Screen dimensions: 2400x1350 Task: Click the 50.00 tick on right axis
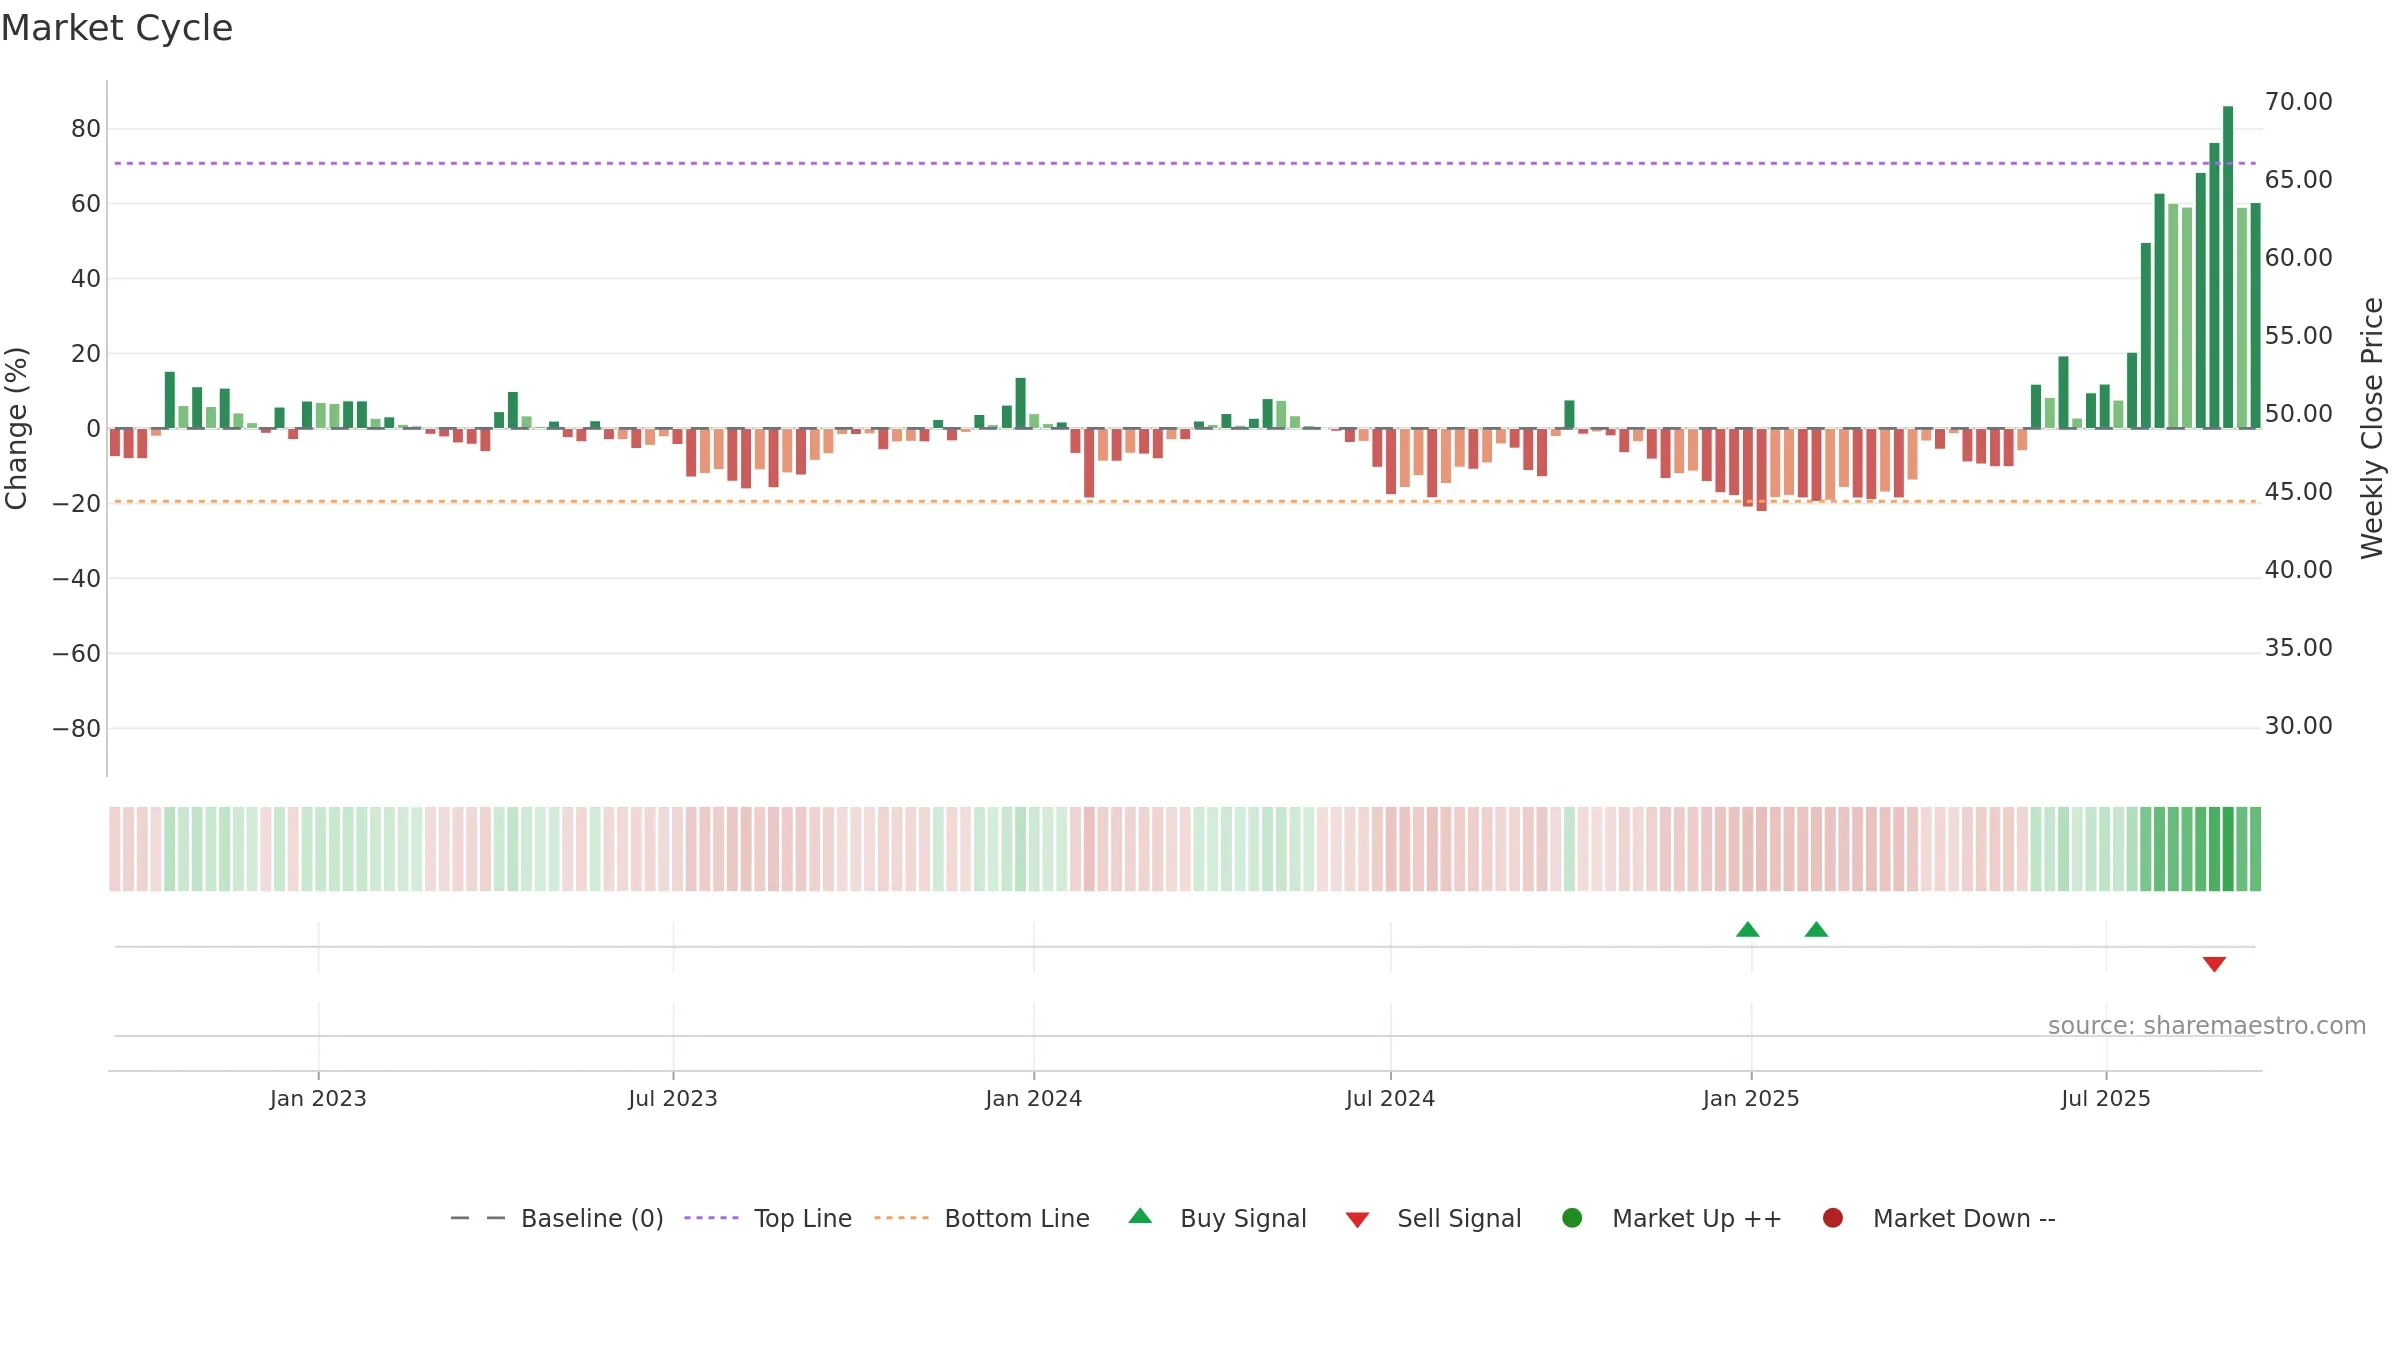(2298, 413)
